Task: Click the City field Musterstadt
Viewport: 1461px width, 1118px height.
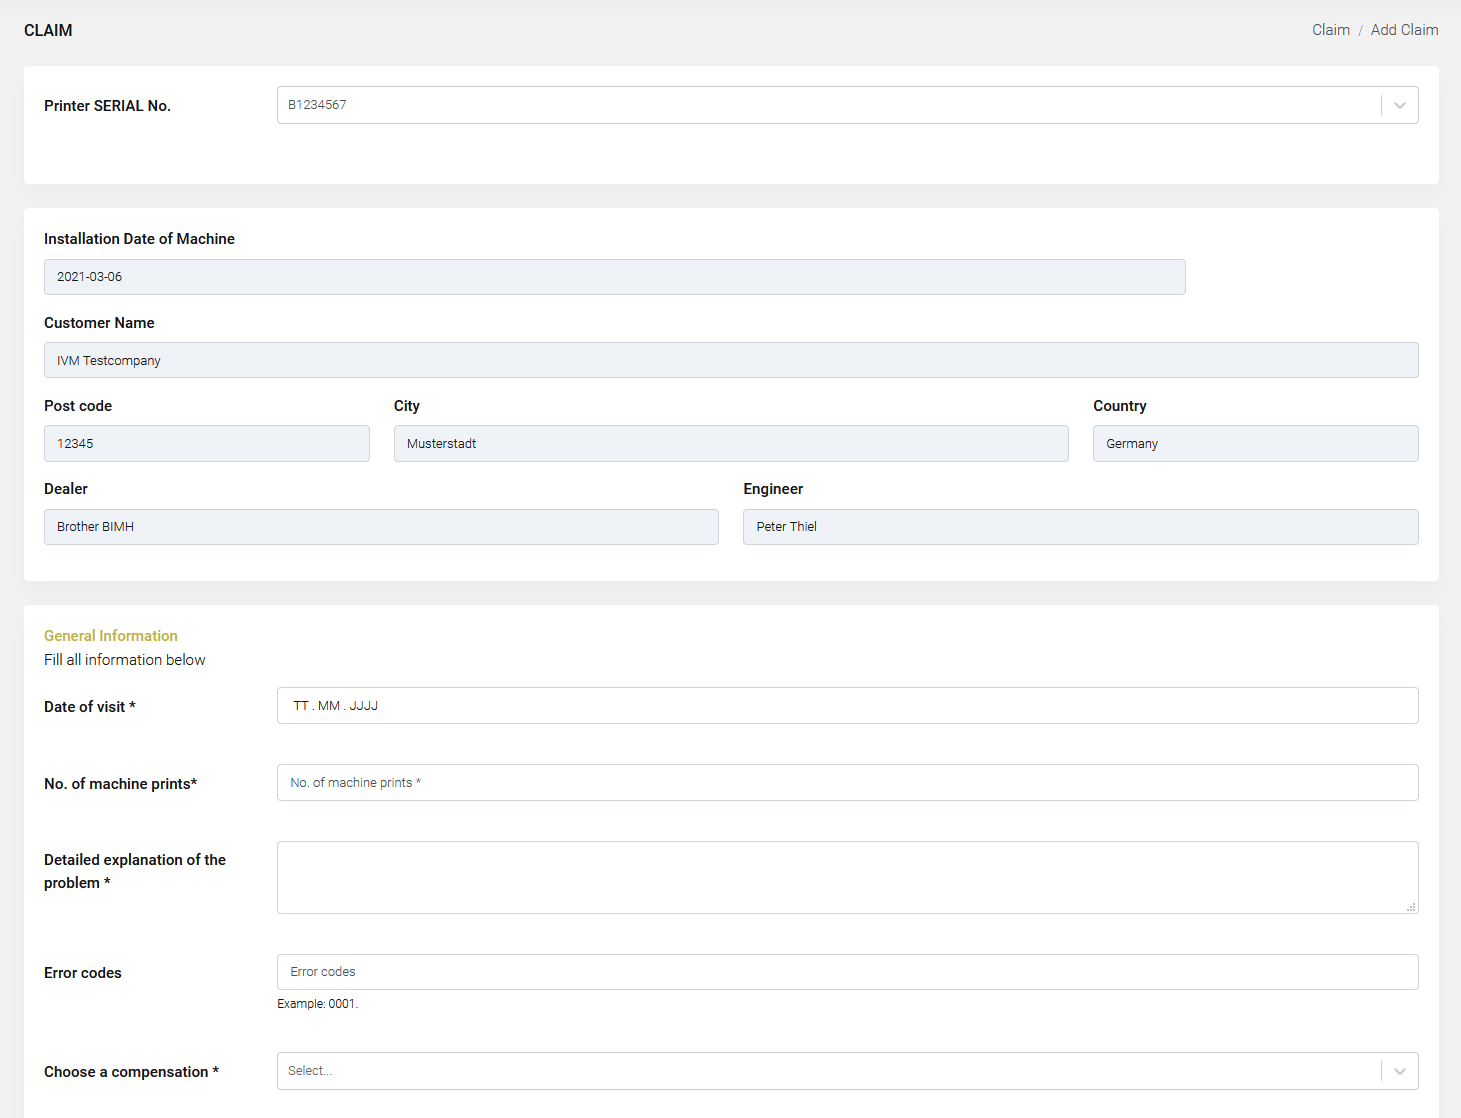Action: pyautogui.click(x=730, y=444)
